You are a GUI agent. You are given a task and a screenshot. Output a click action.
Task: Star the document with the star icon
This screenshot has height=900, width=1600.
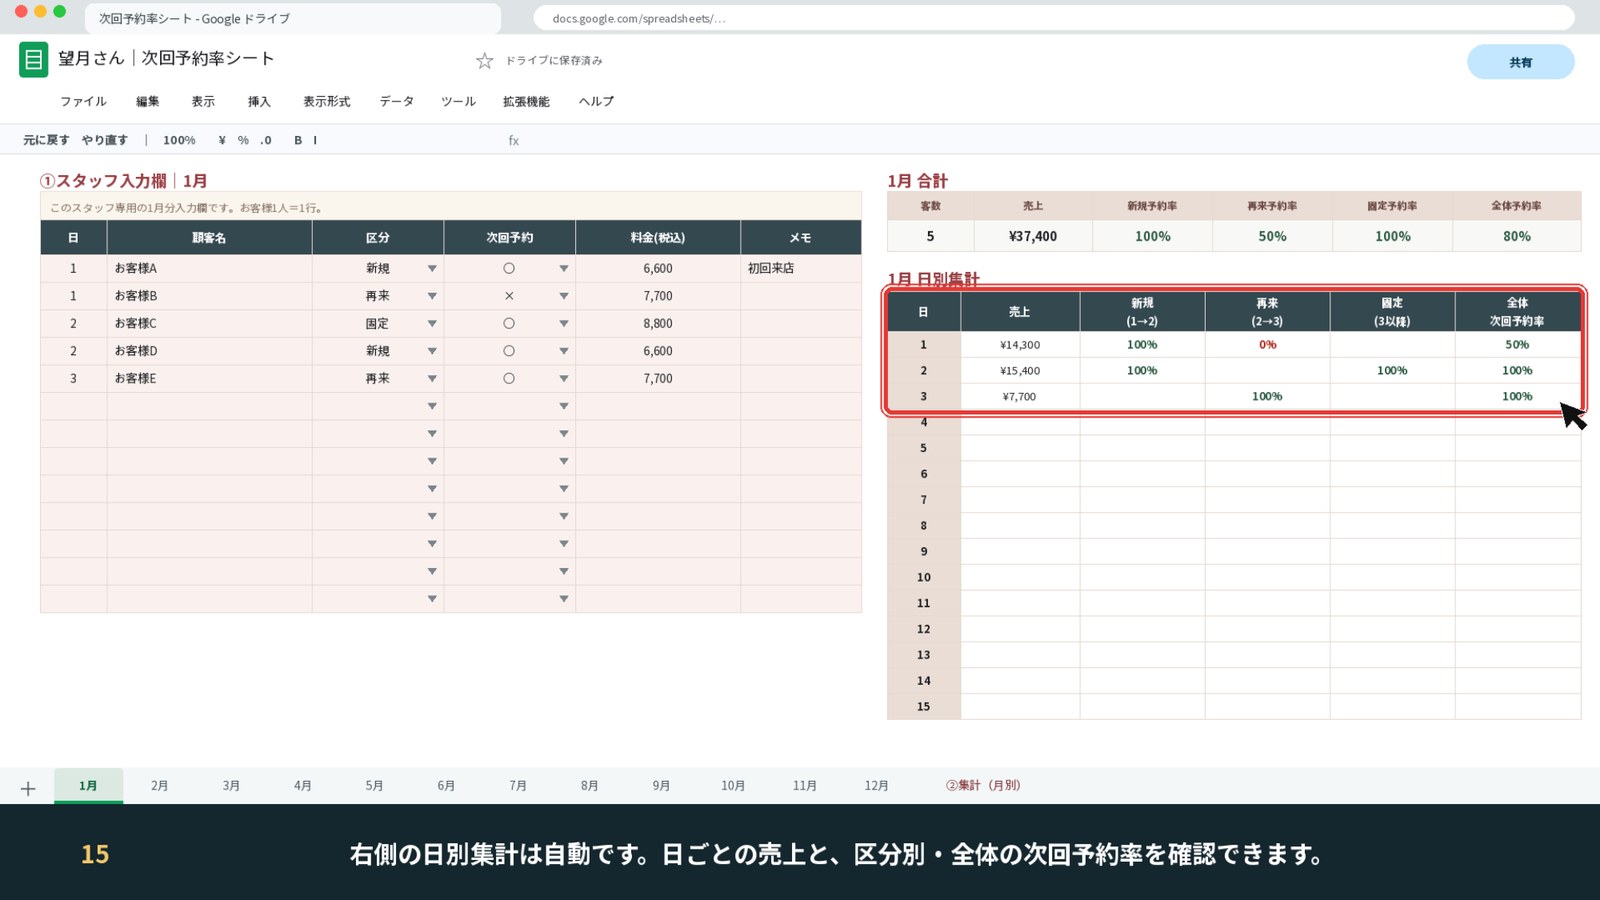[x=485, y=61]
